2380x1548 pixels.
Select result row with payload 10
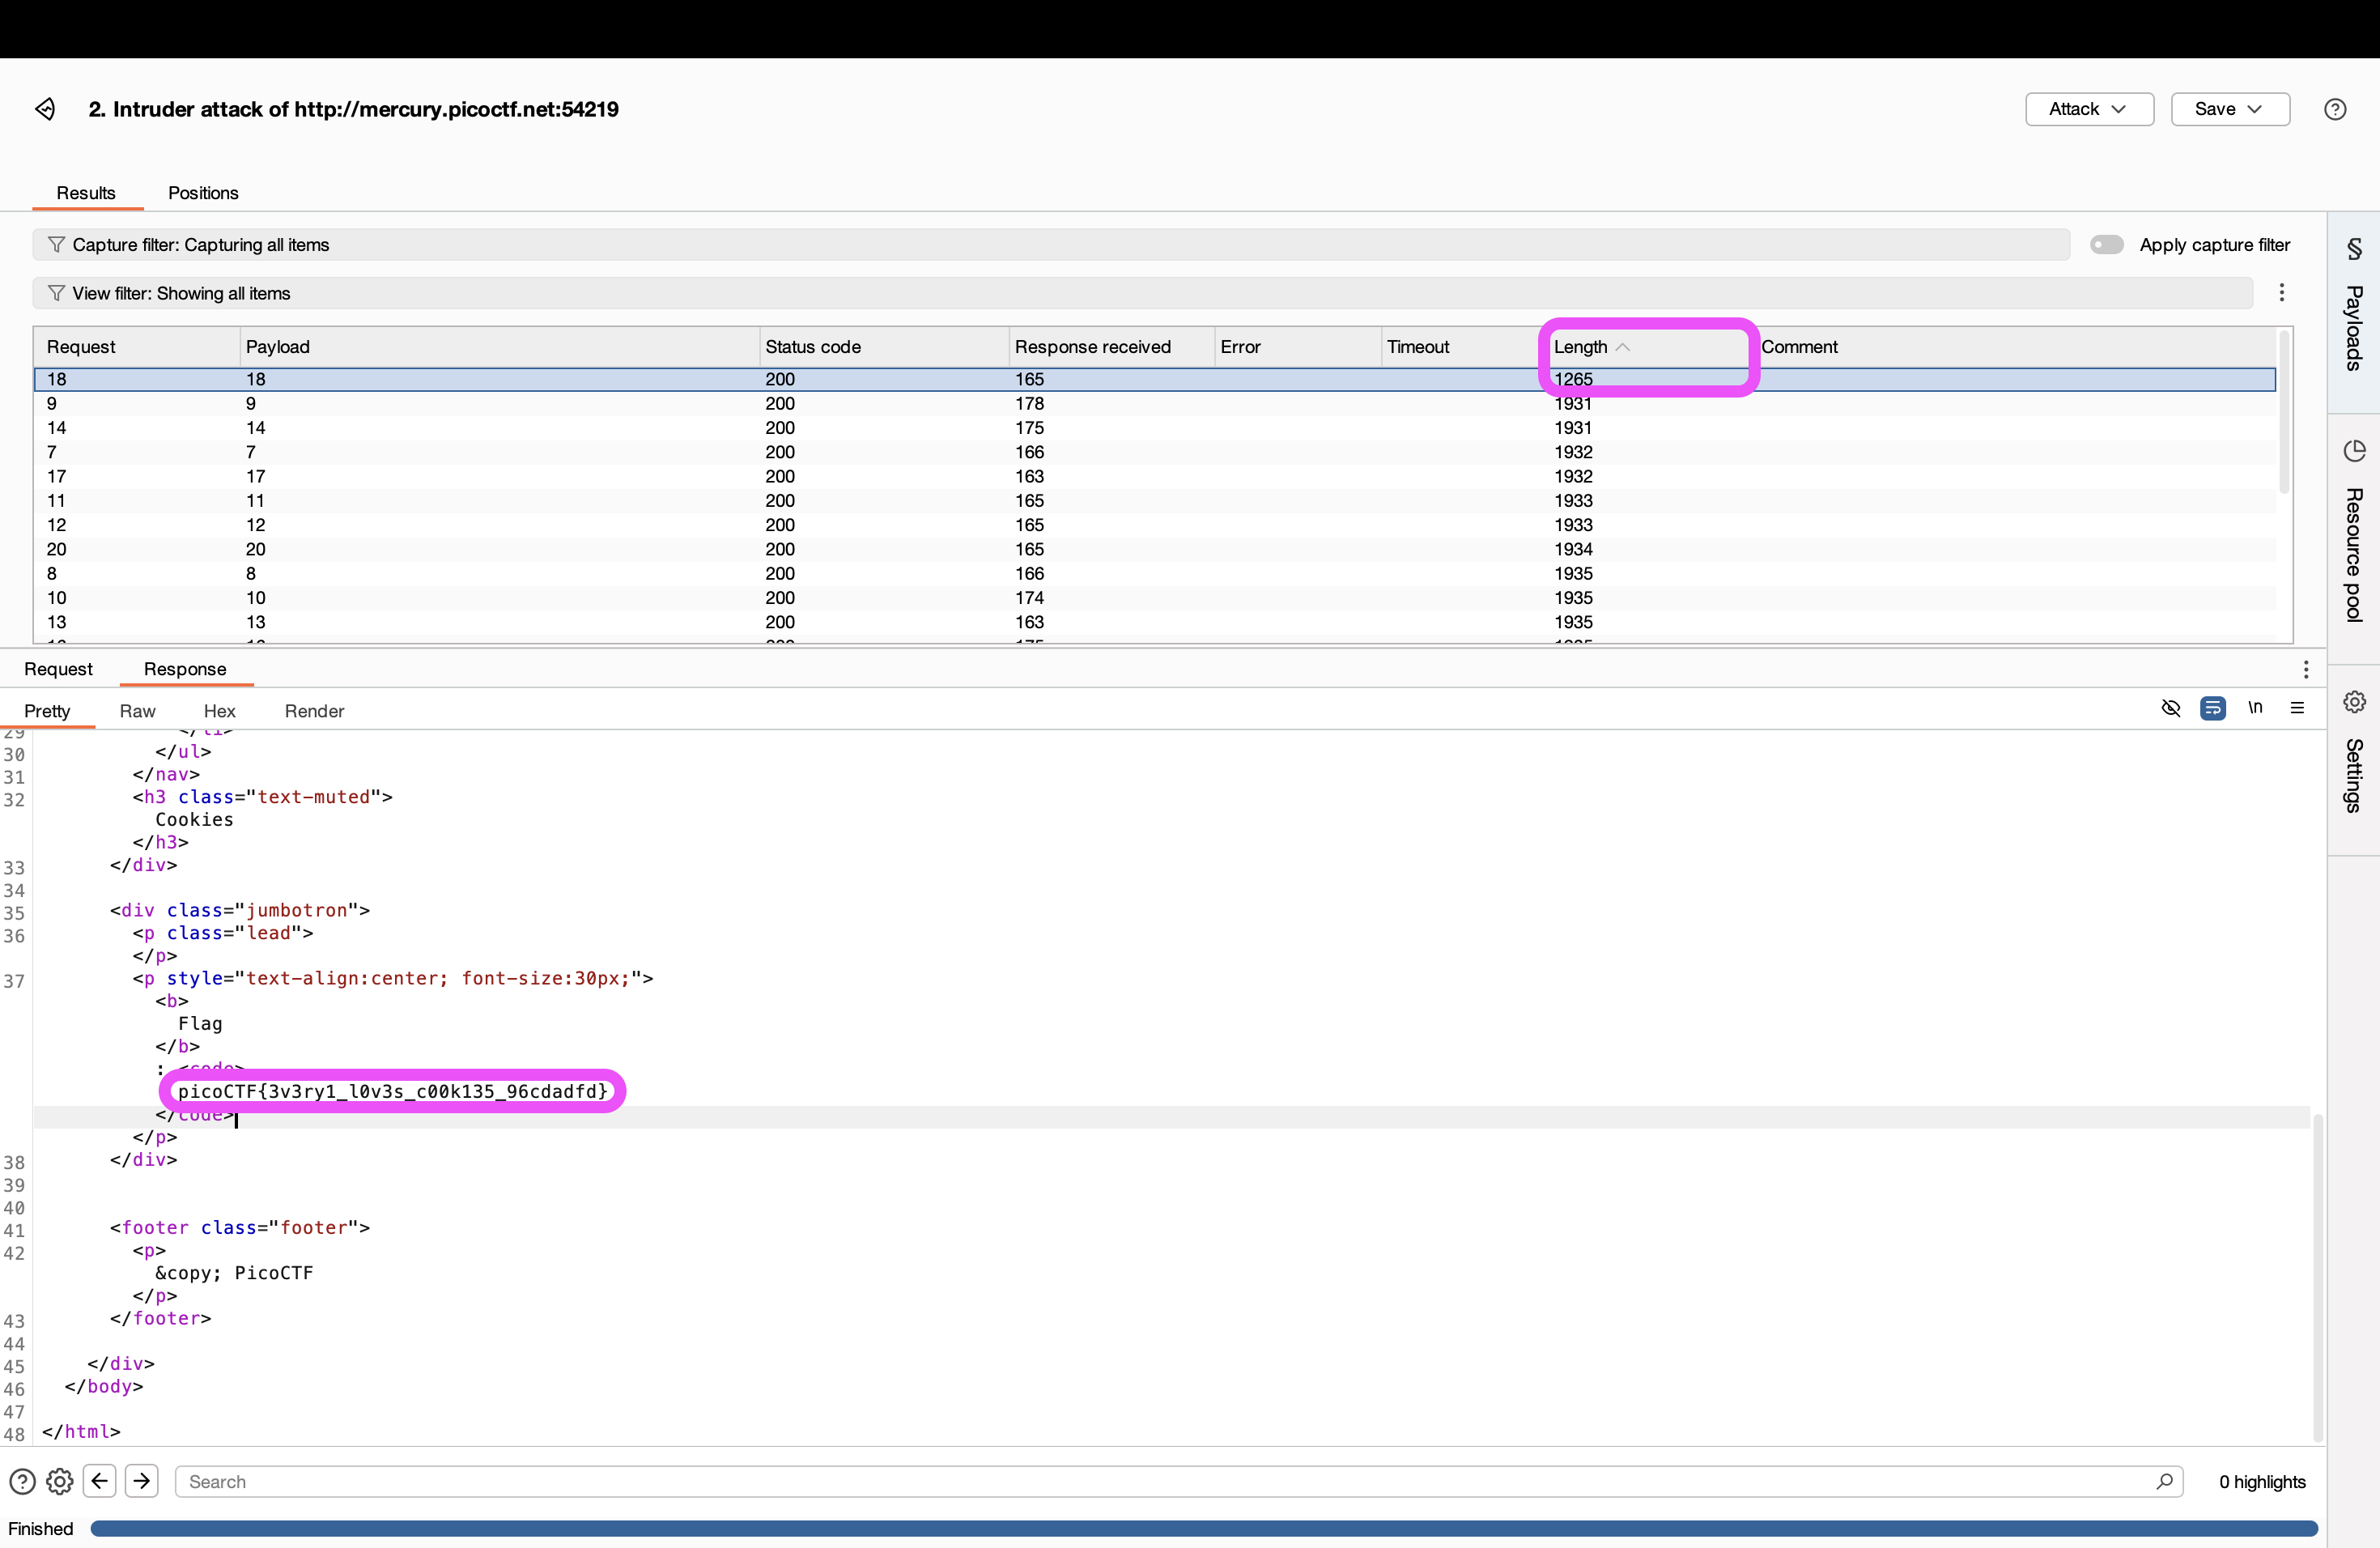[1155, 598]
